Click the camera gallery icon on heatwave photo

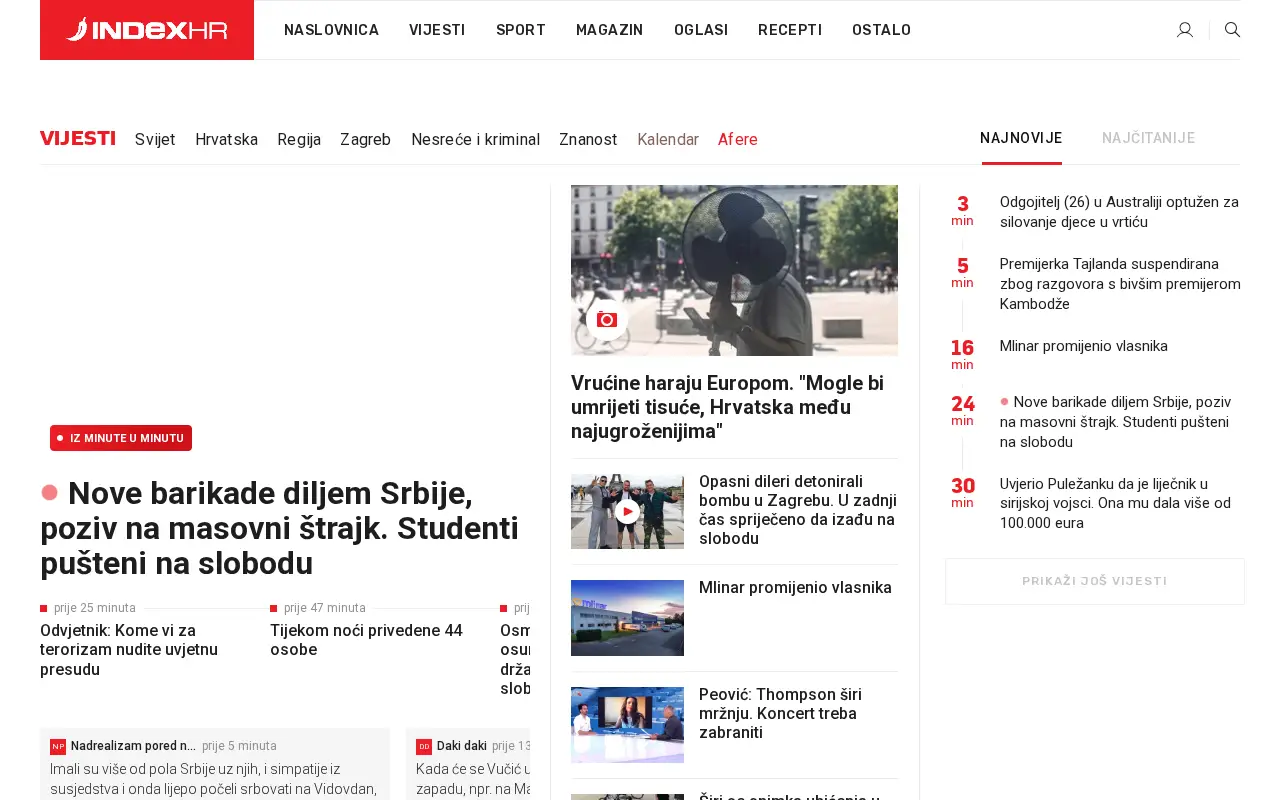pyautogui.click(x=607, y=320)
